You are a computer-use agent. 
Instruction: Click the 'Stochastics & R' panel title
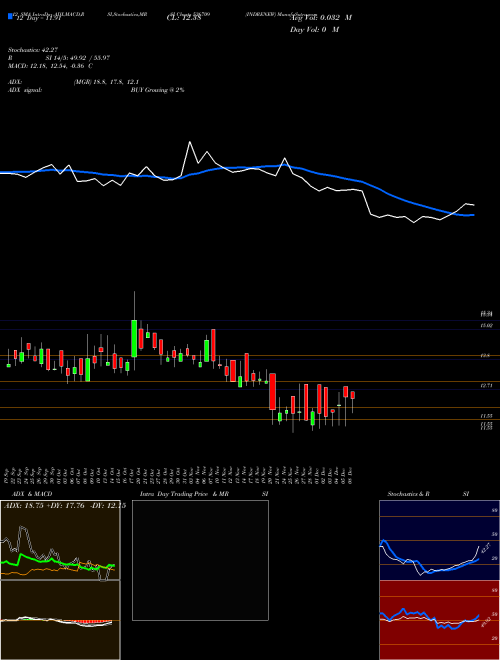[x=408, y=494]
